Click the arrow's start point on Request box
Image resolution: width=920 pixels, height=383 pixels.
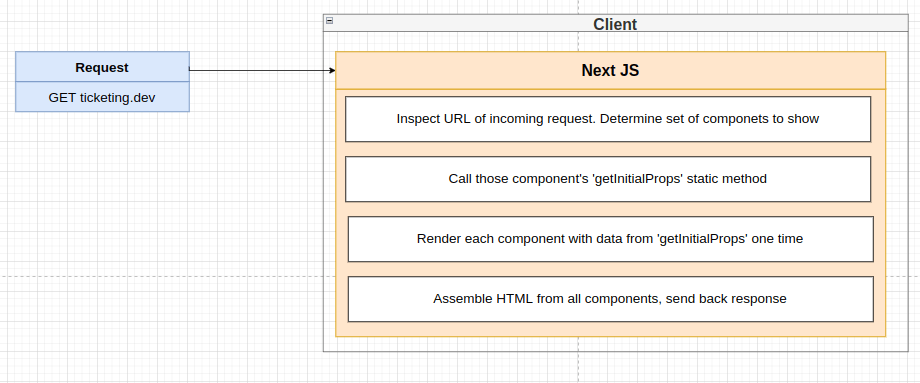point(190,70)
